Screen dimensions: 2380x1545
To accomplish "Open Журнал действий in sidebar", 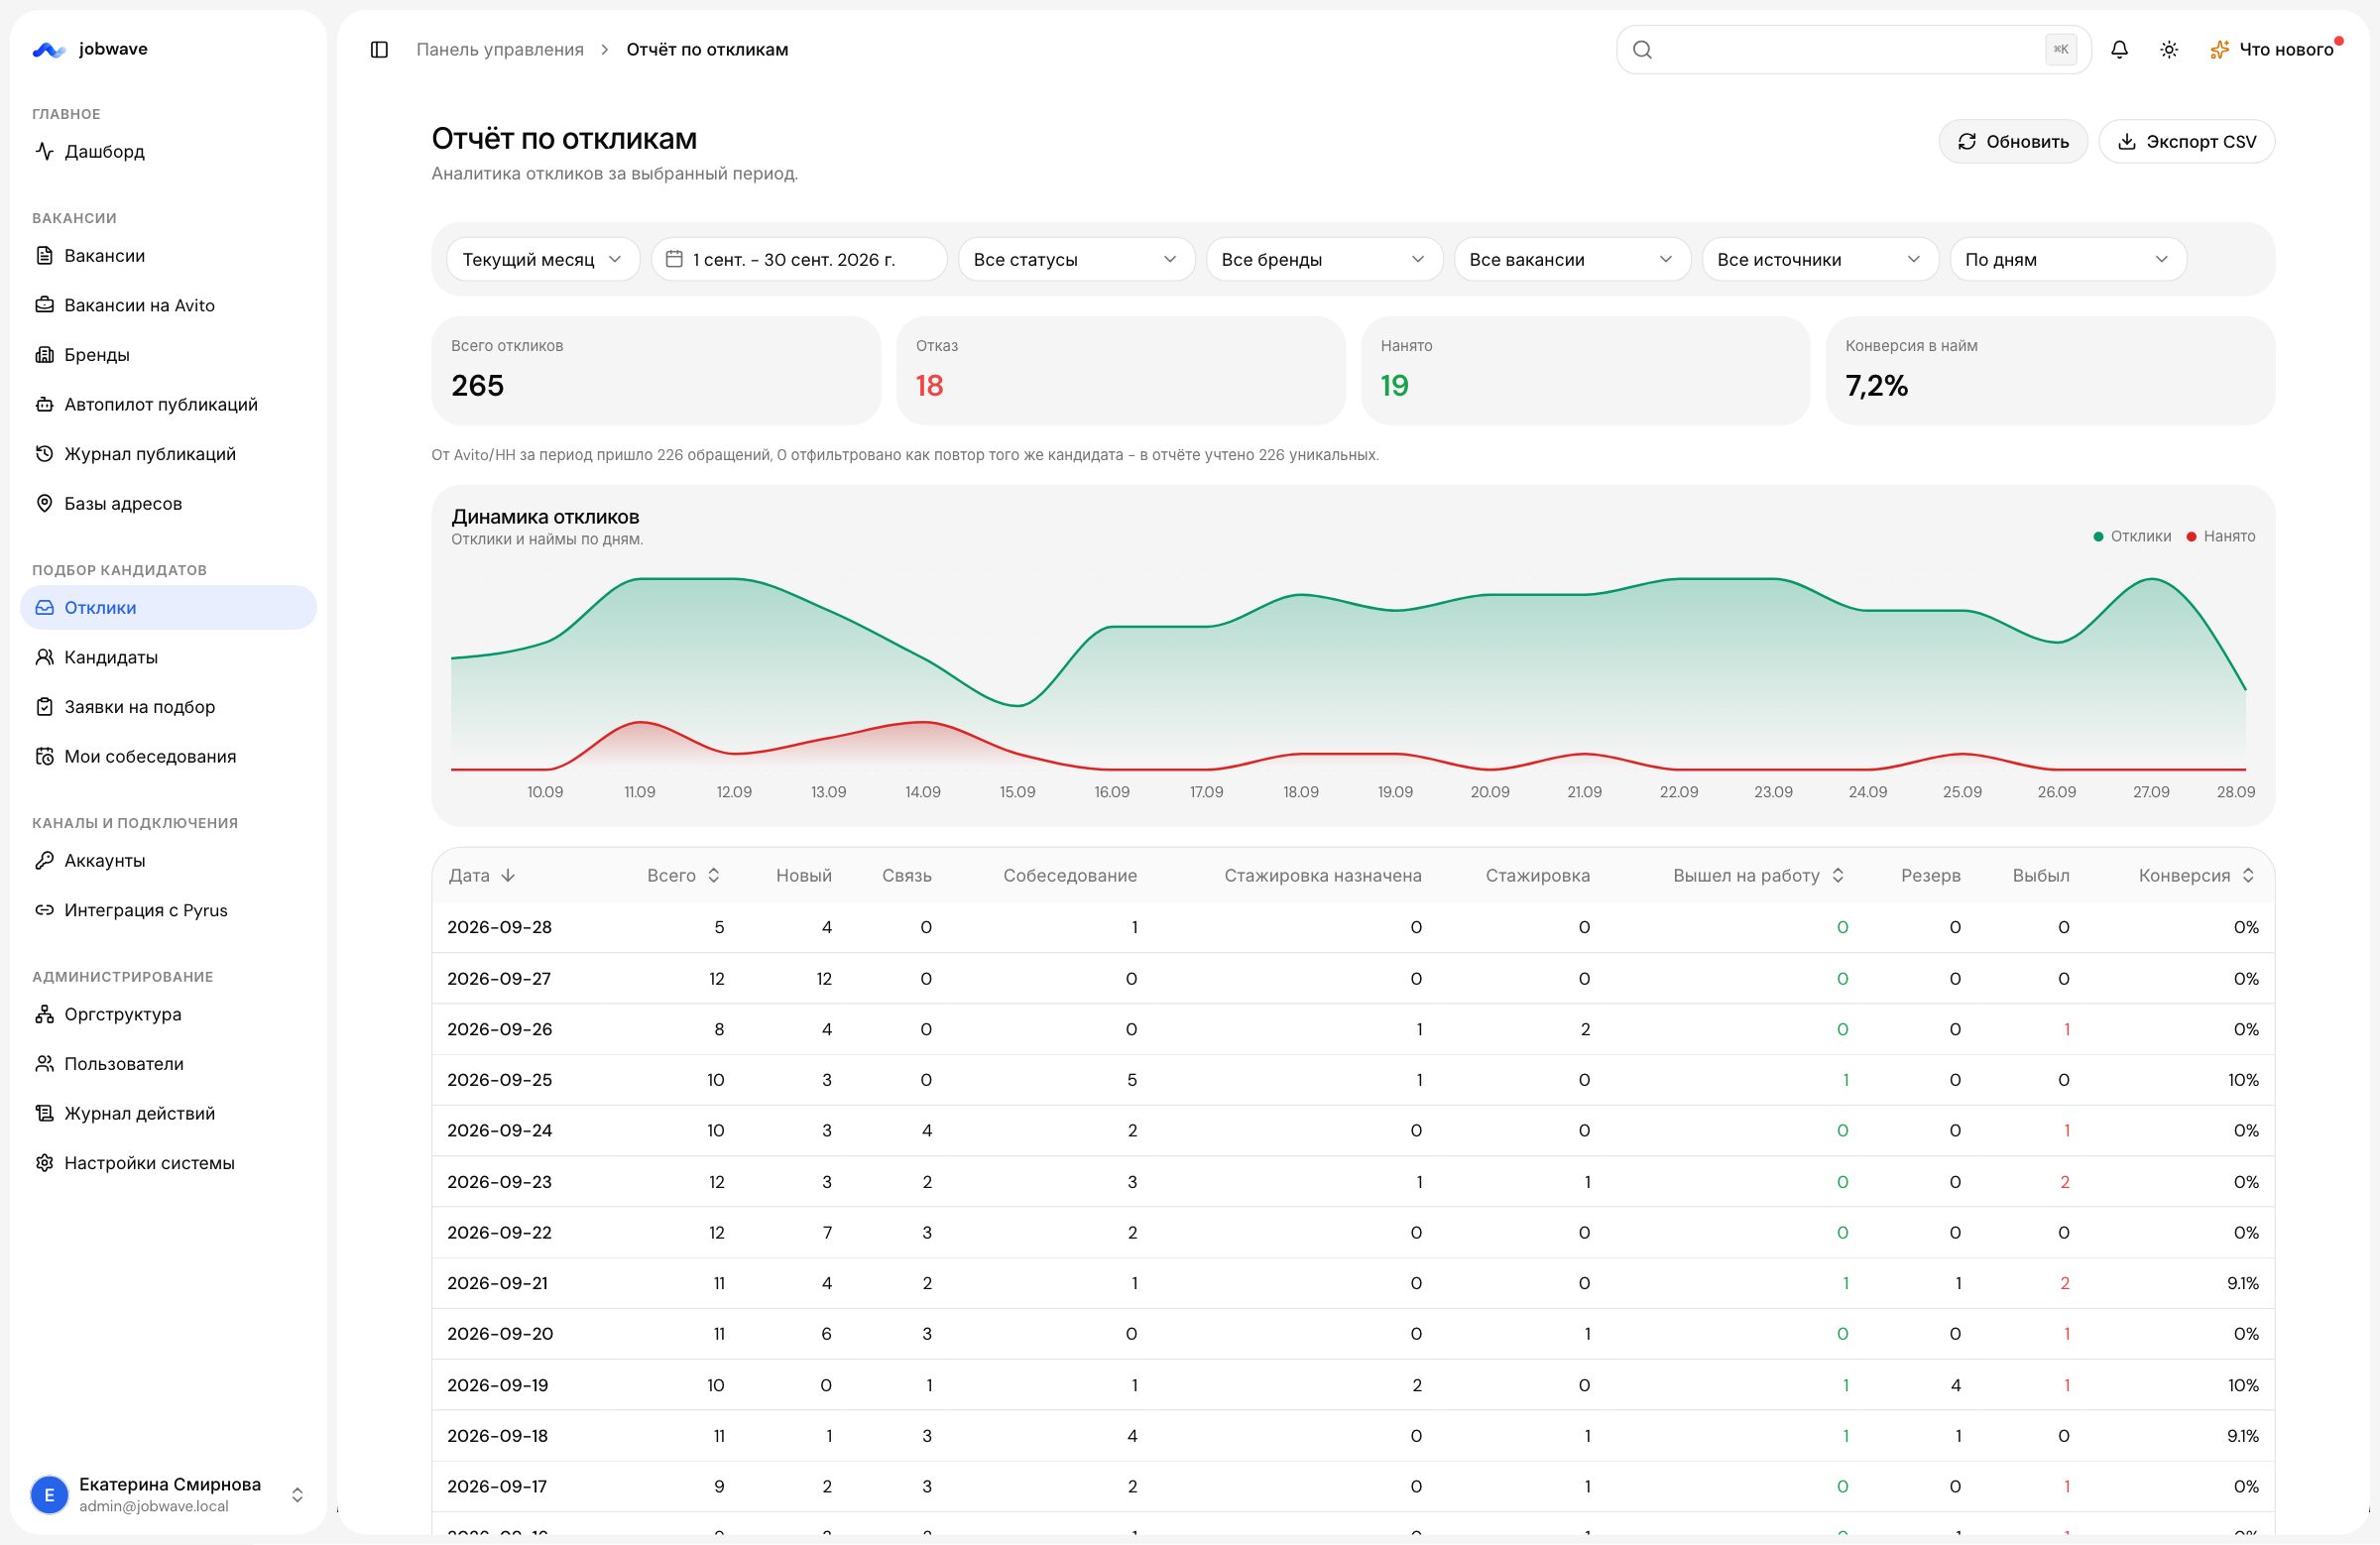I will tap(168, 1113).
